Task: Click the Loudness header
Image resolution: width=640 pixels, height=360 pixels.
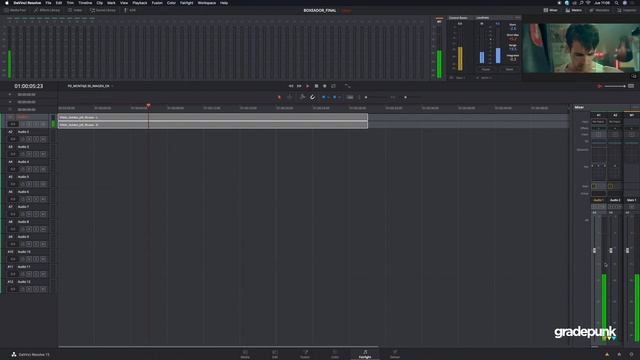Action: click(482, 18)
